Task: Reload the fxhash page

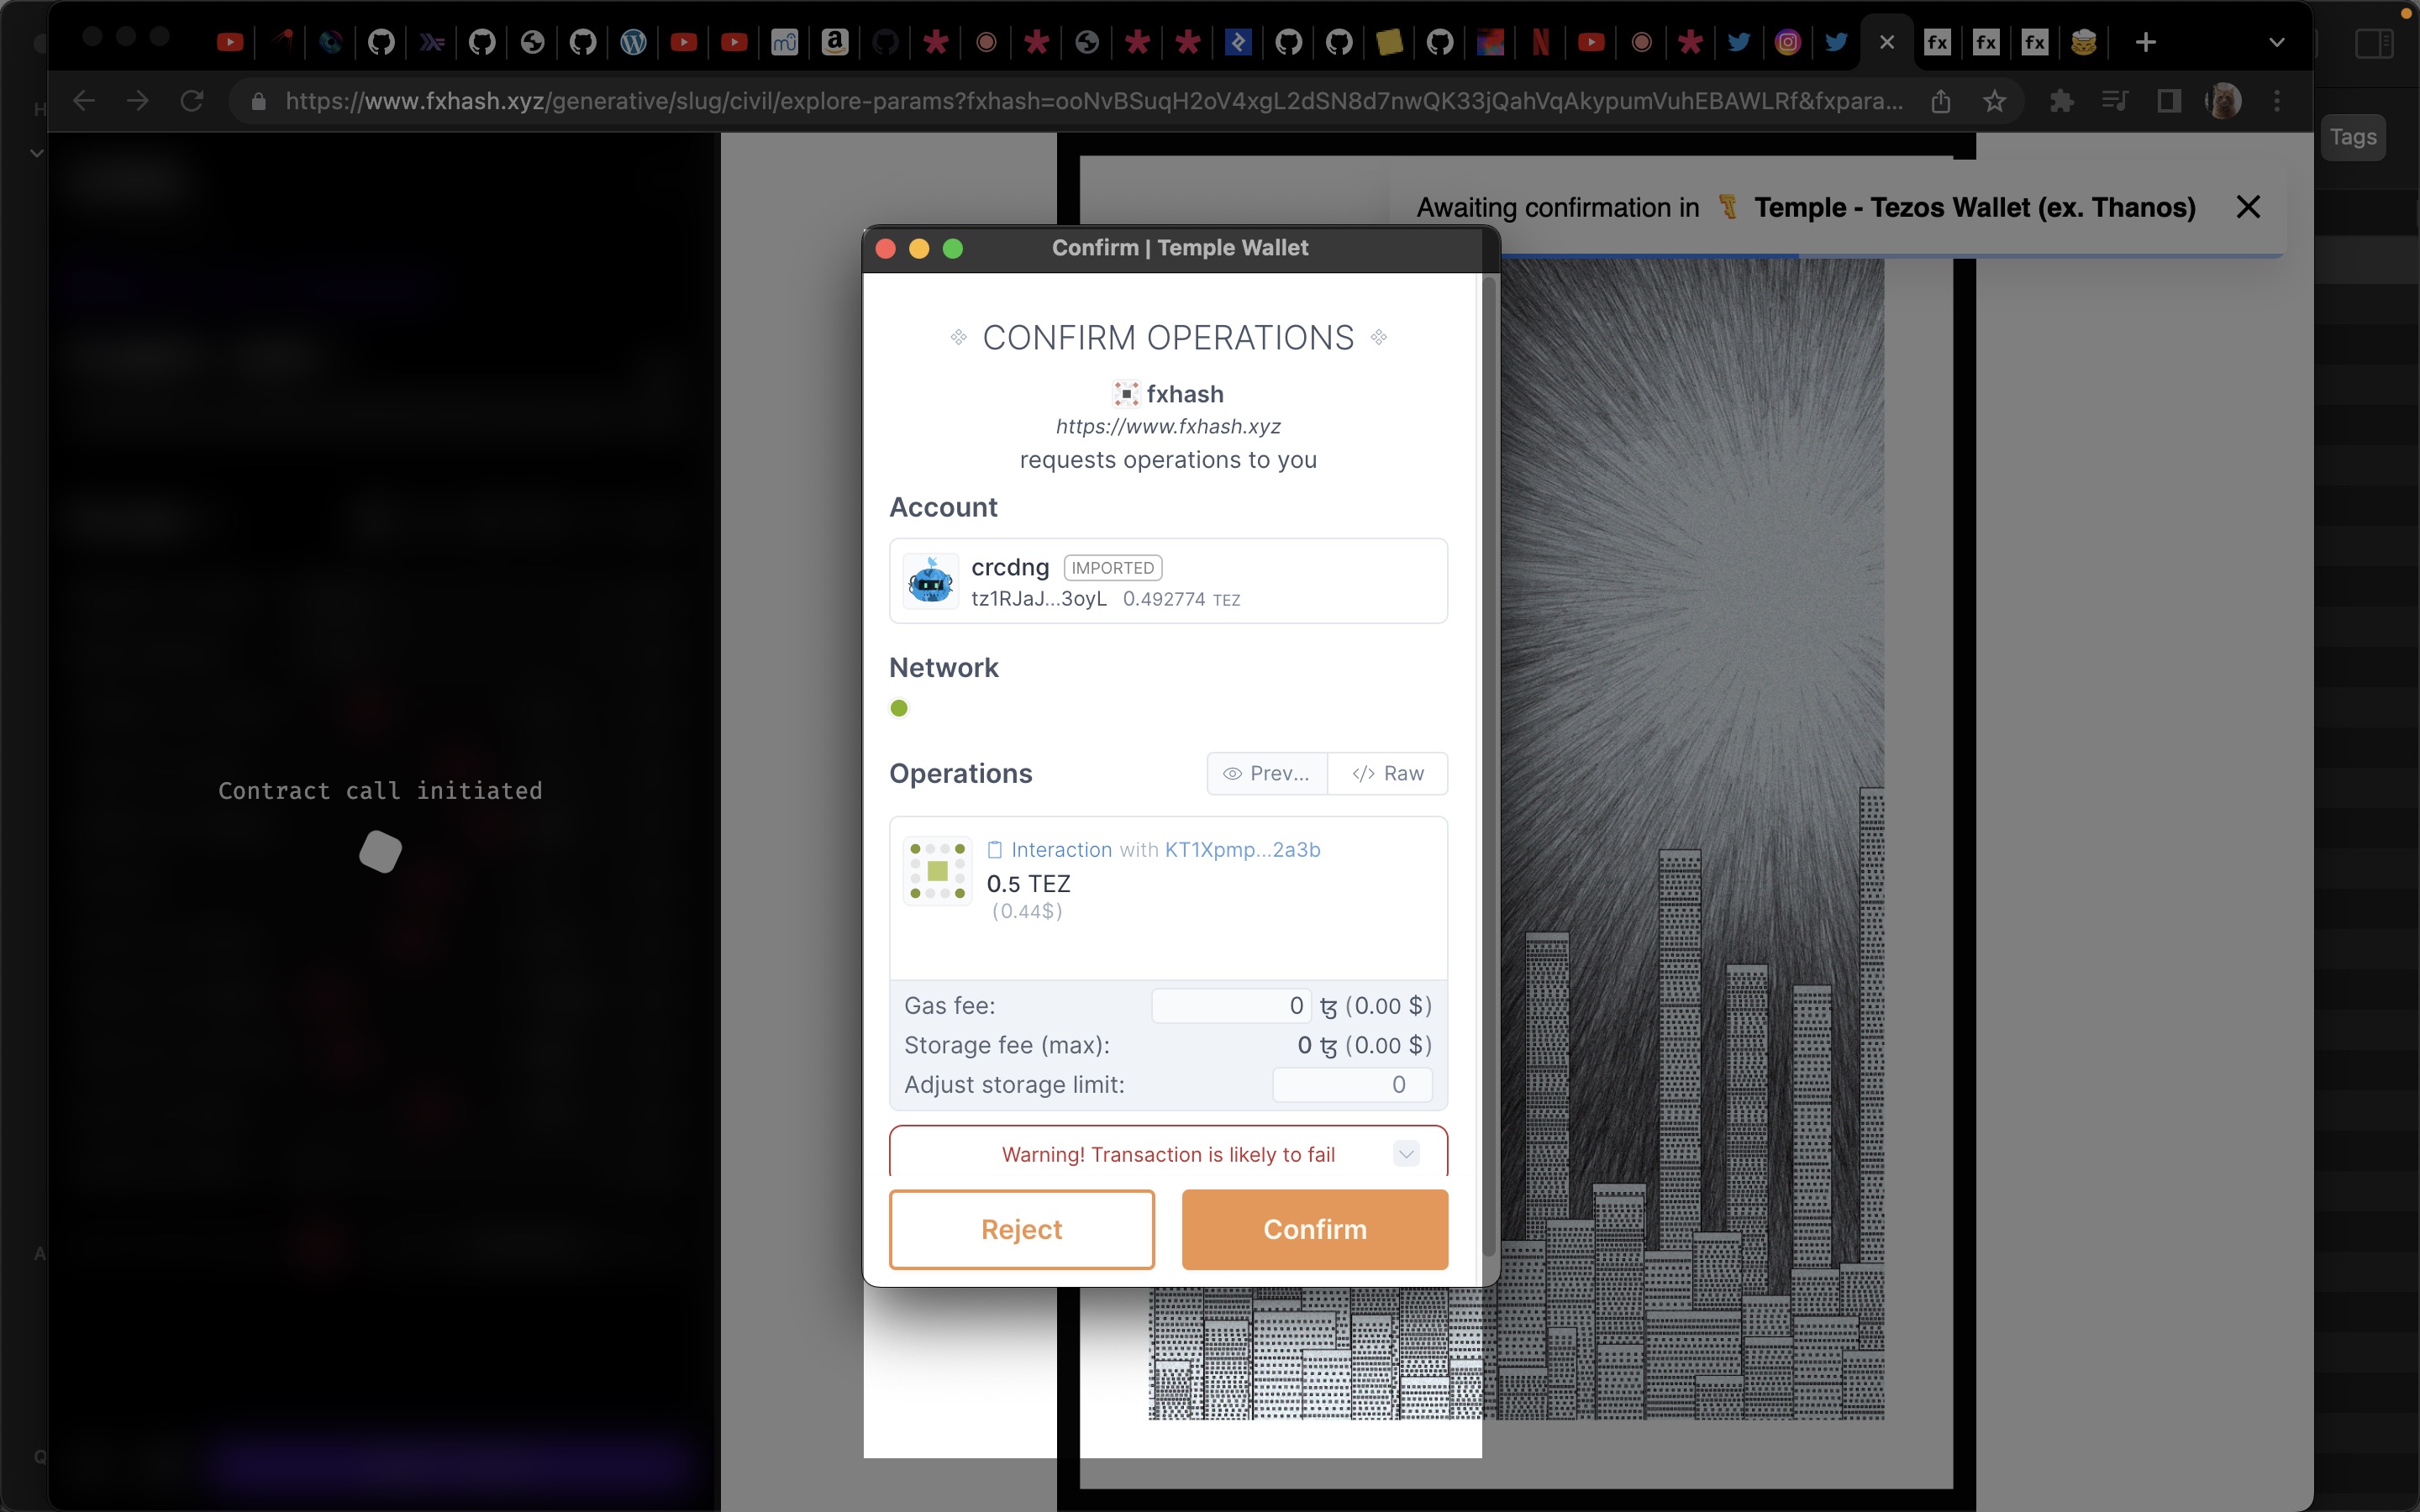Action: [192, 101]
